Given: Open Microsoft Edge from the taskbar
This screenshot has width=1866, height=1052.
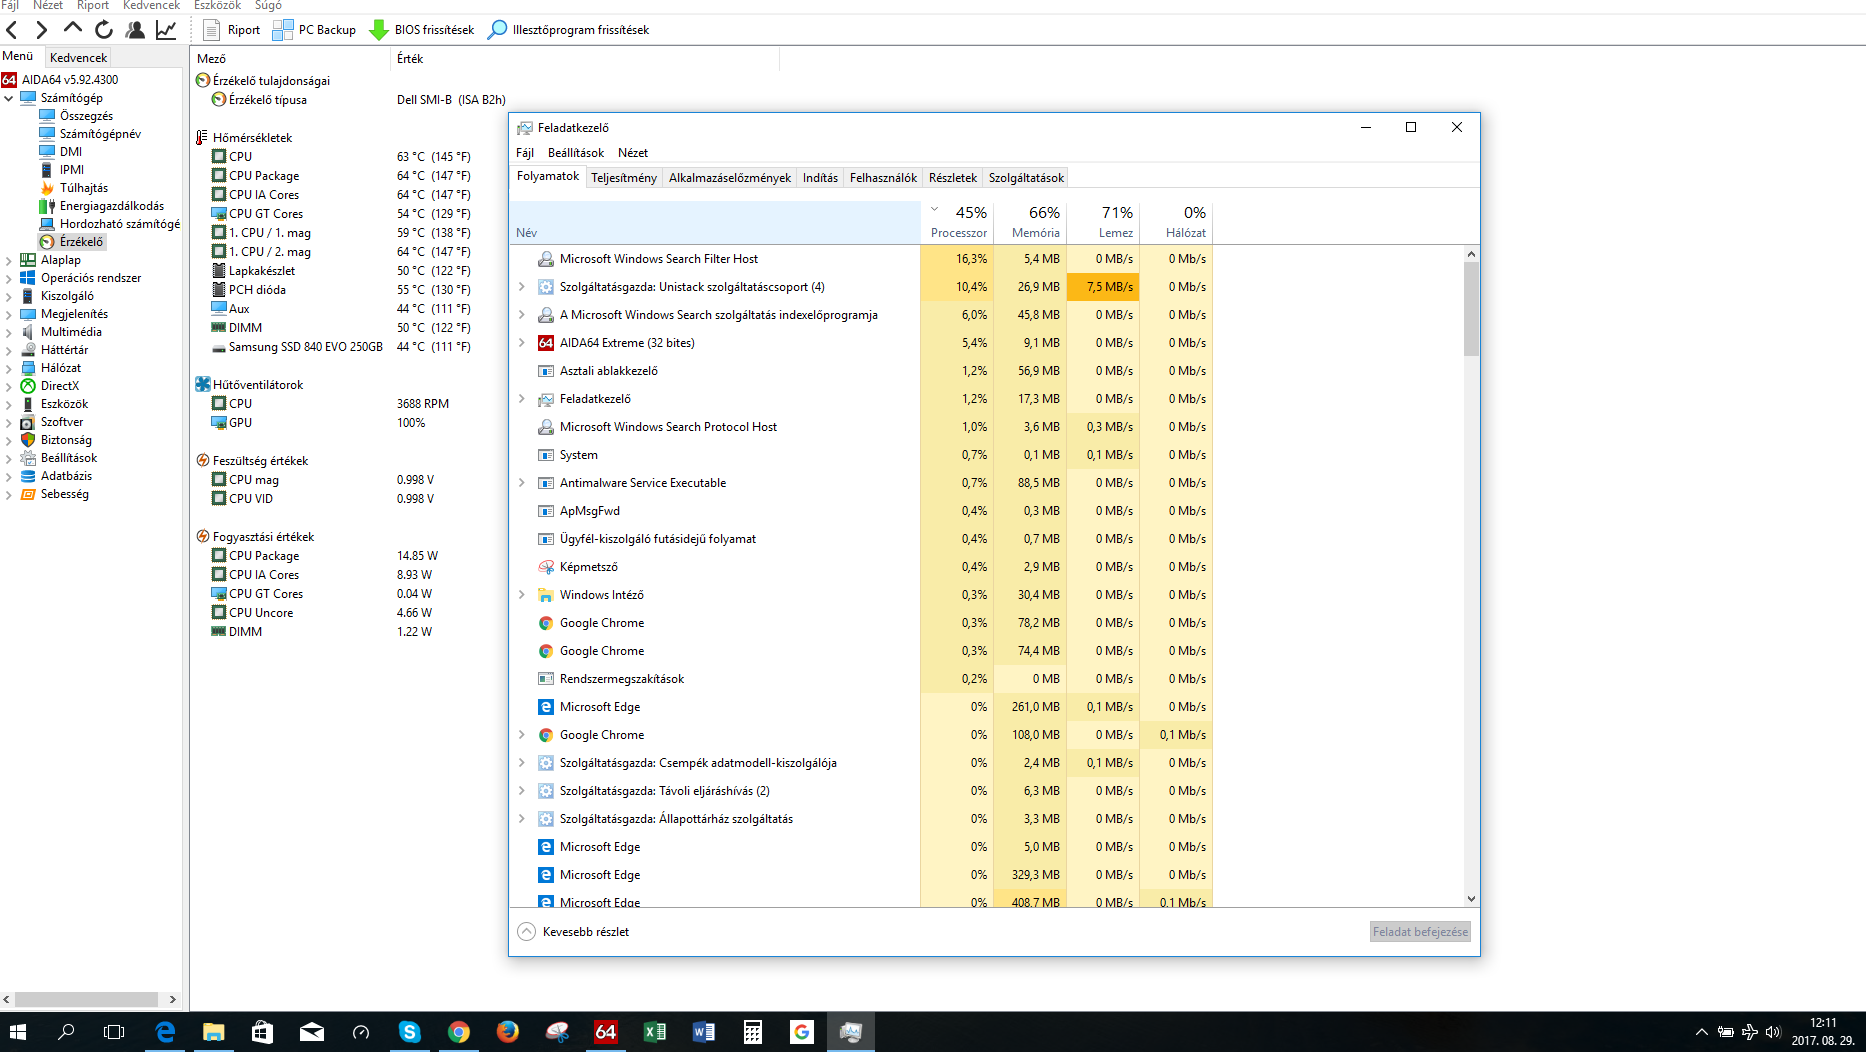Looking at the screenshot, I should coord(165,1032).
